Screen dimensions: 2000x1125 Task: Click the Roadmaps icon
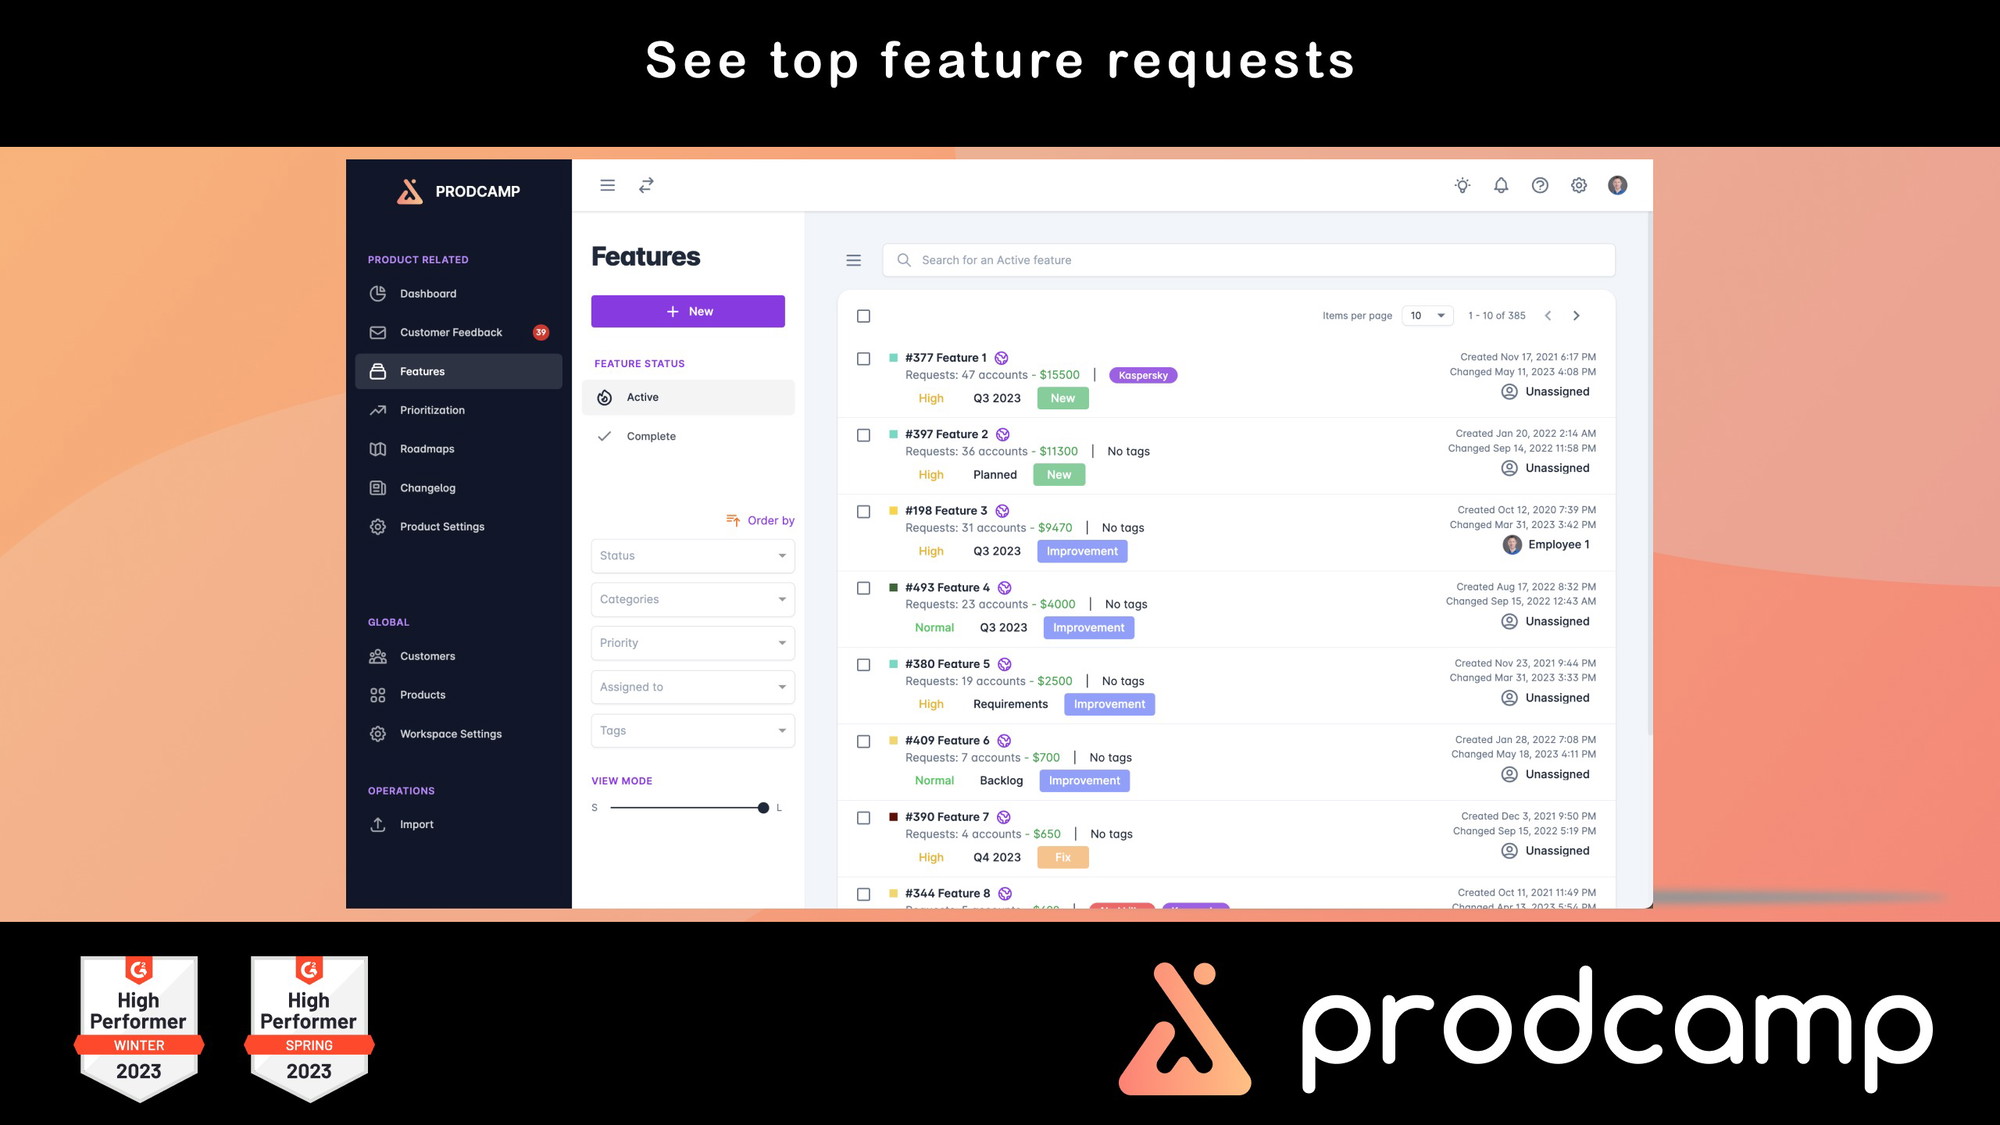point(379,448)
